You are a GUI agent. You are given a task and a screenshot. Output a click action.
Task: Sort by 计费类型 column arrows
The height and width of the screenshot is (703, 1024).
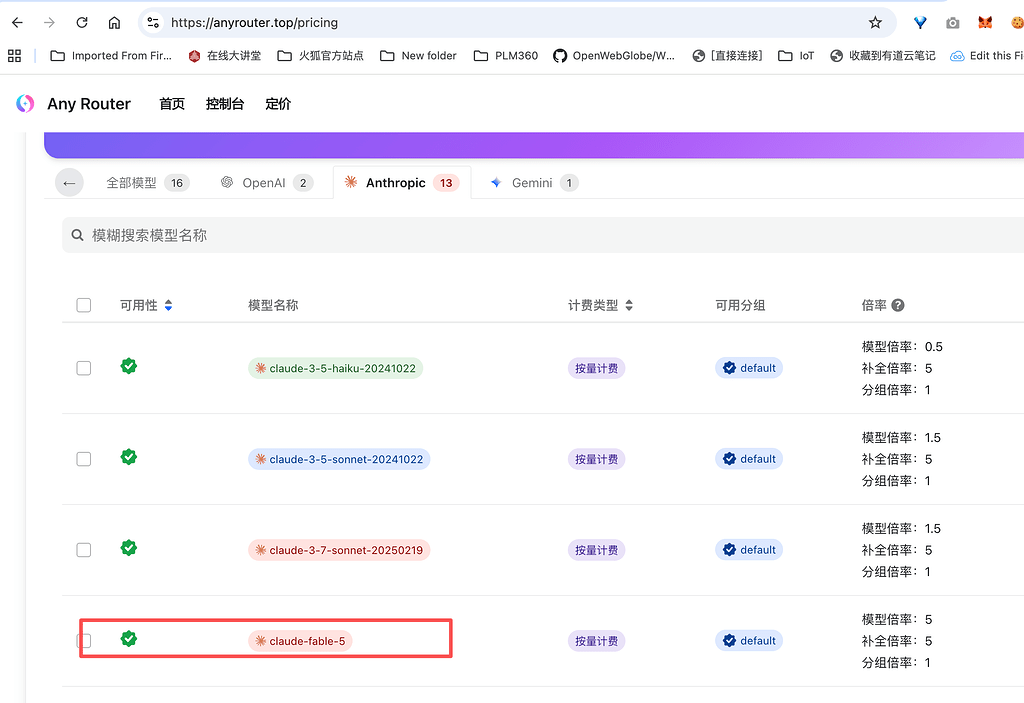pyautogui.click(x=629, y=305)
